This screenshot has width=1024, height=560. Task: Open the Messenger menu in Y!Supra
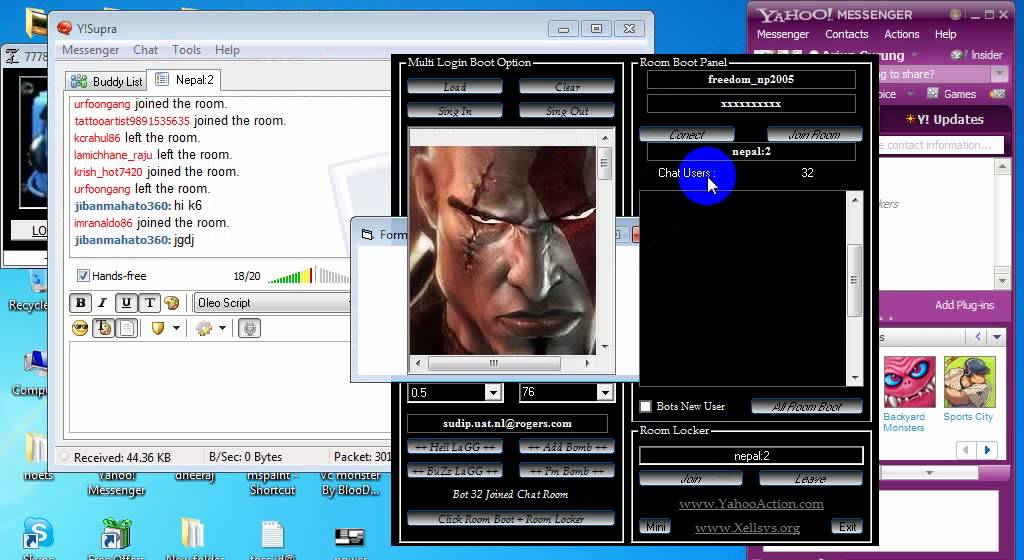click(x=90, y=50)
